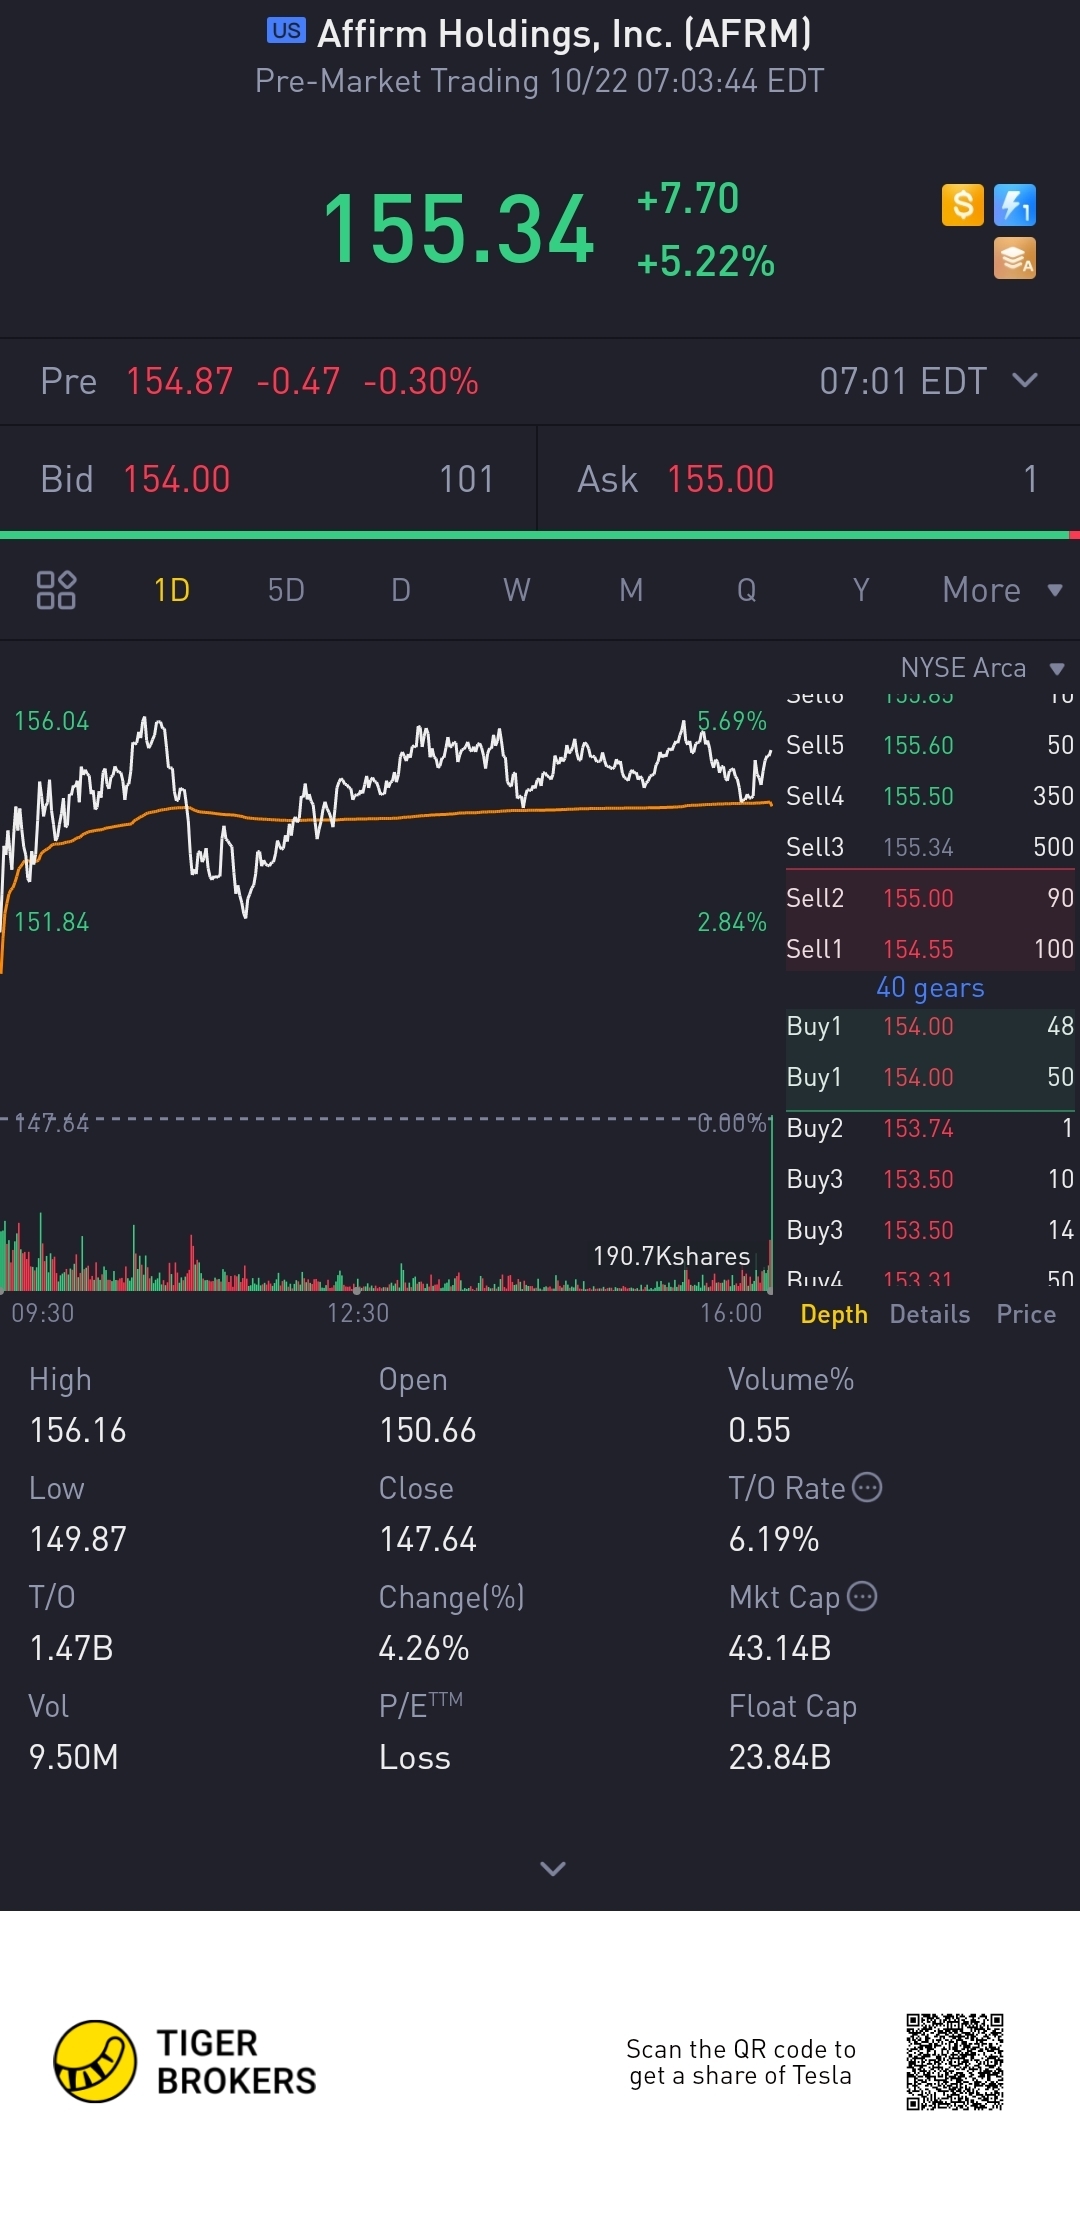Screen dimensions: 1080x2213
Task: Tap the T/O value 1.47B
Action: pos(71,1648)
